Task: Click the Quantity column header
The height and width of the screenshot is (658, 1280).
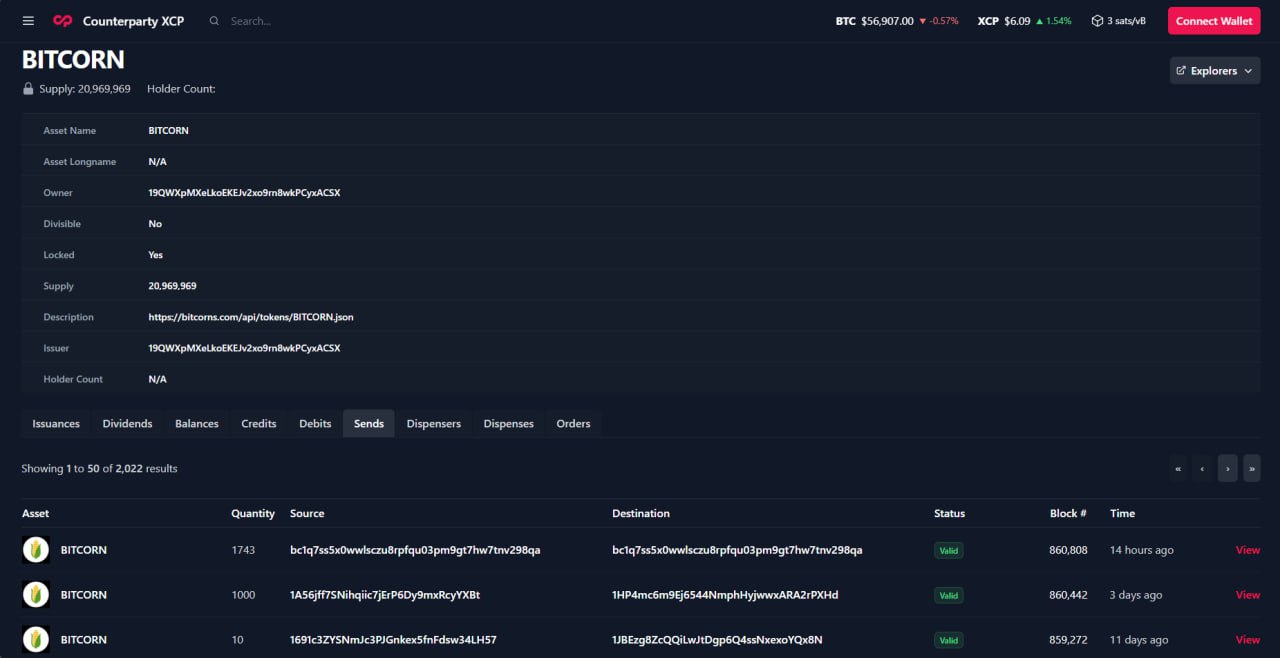Action: (253, 513)
